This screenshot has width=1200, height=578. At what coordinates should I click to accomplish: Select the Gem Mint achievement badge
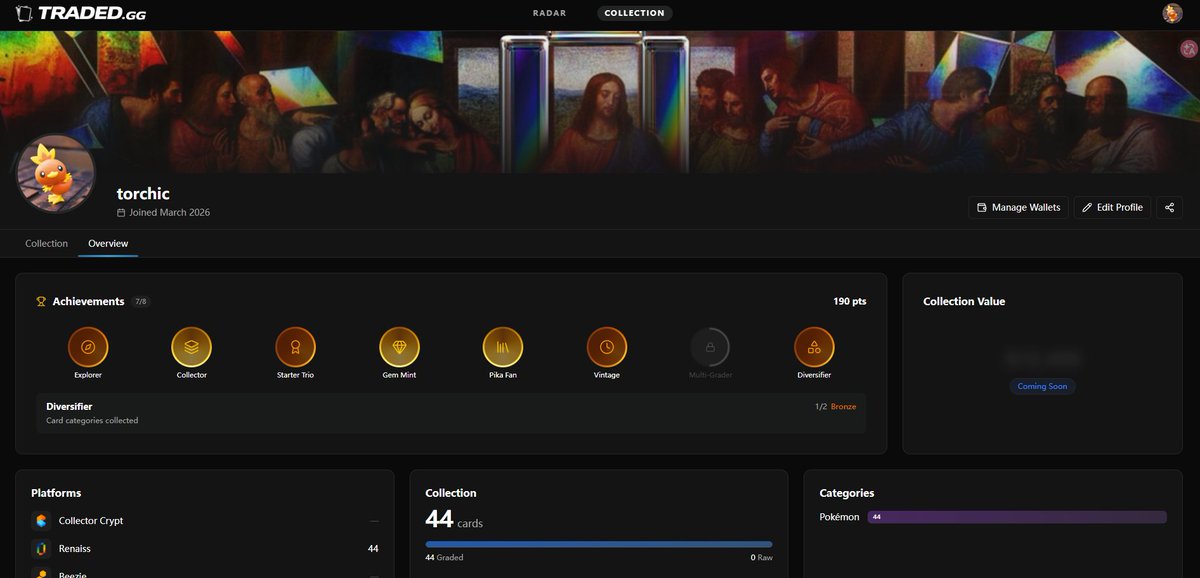(x=399, y=347)
